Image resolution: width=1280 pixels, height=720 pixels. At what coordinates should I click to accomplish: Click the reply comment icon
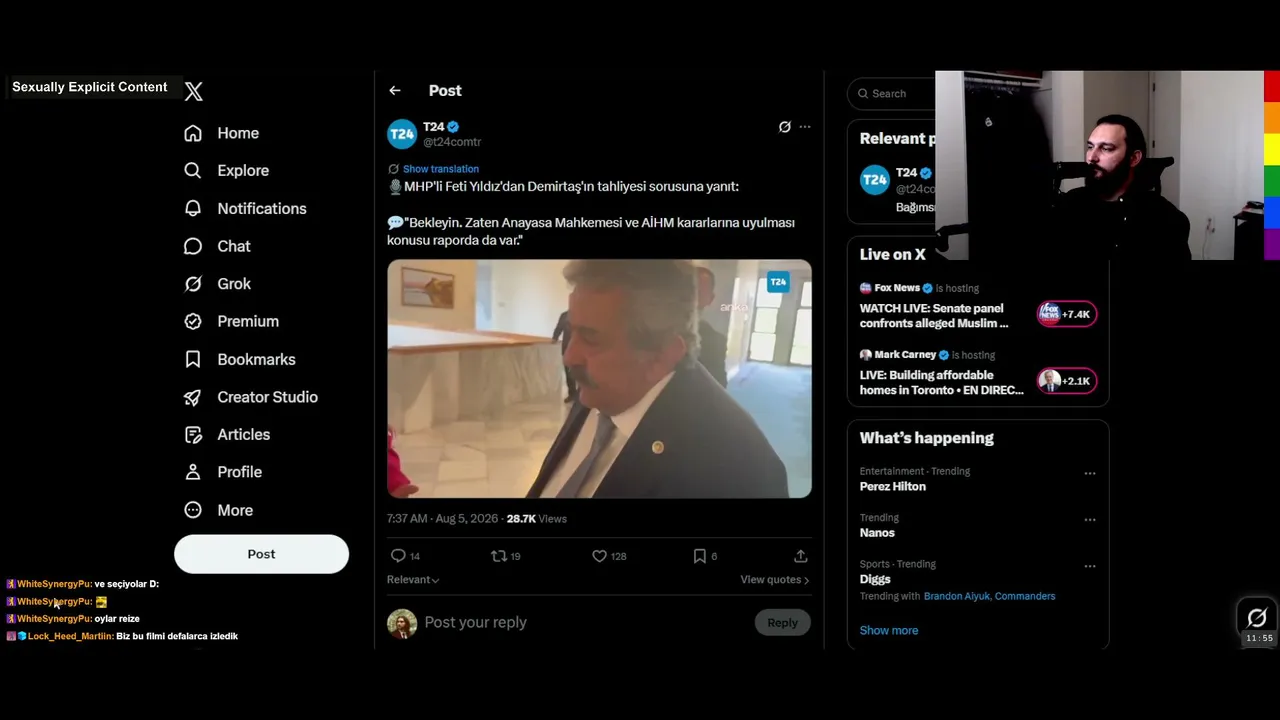click(398, 556)
